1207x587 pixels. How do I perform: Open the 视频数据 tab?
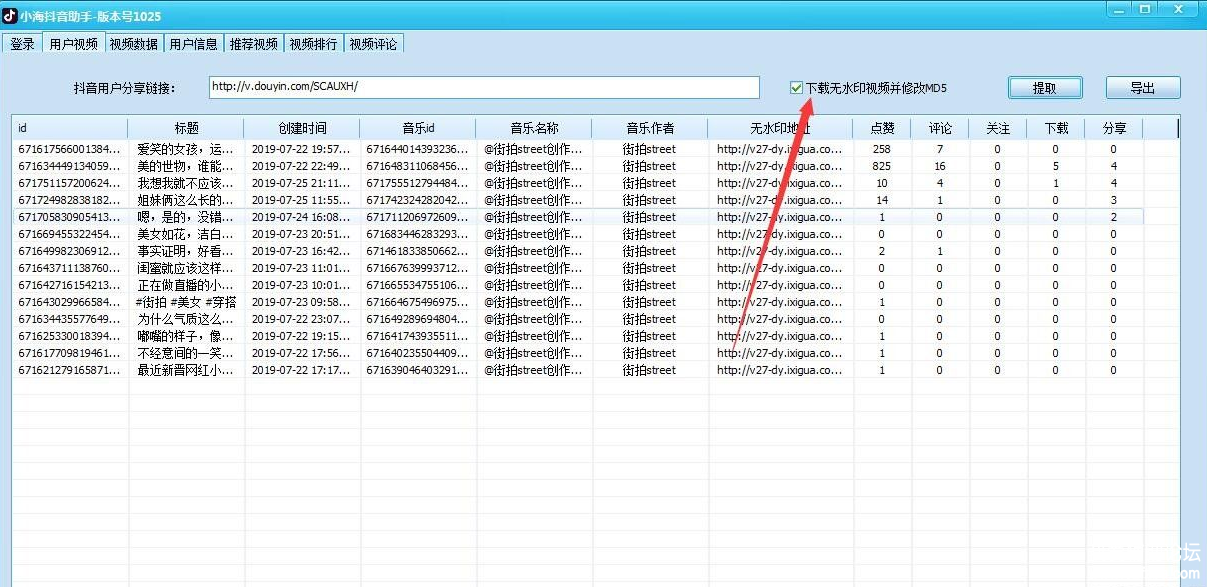133,44
